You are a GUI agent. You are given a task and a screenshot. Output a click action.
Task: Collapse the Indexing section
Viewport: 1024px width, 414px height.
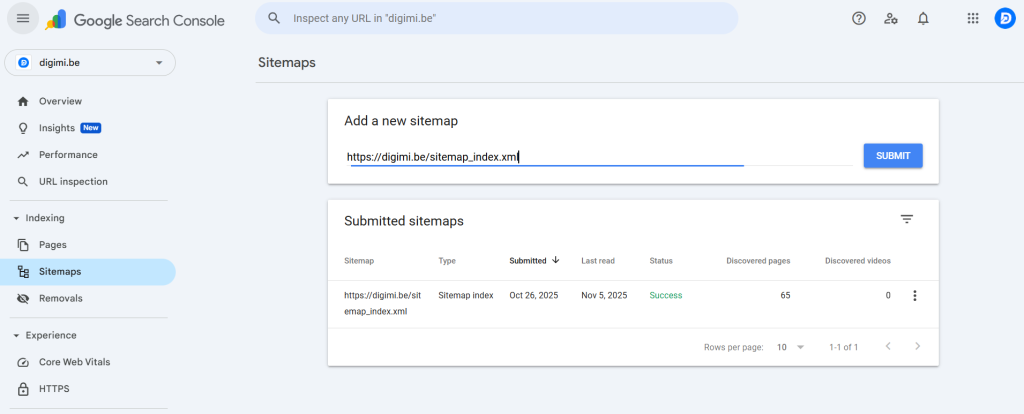tap(16, 218)
